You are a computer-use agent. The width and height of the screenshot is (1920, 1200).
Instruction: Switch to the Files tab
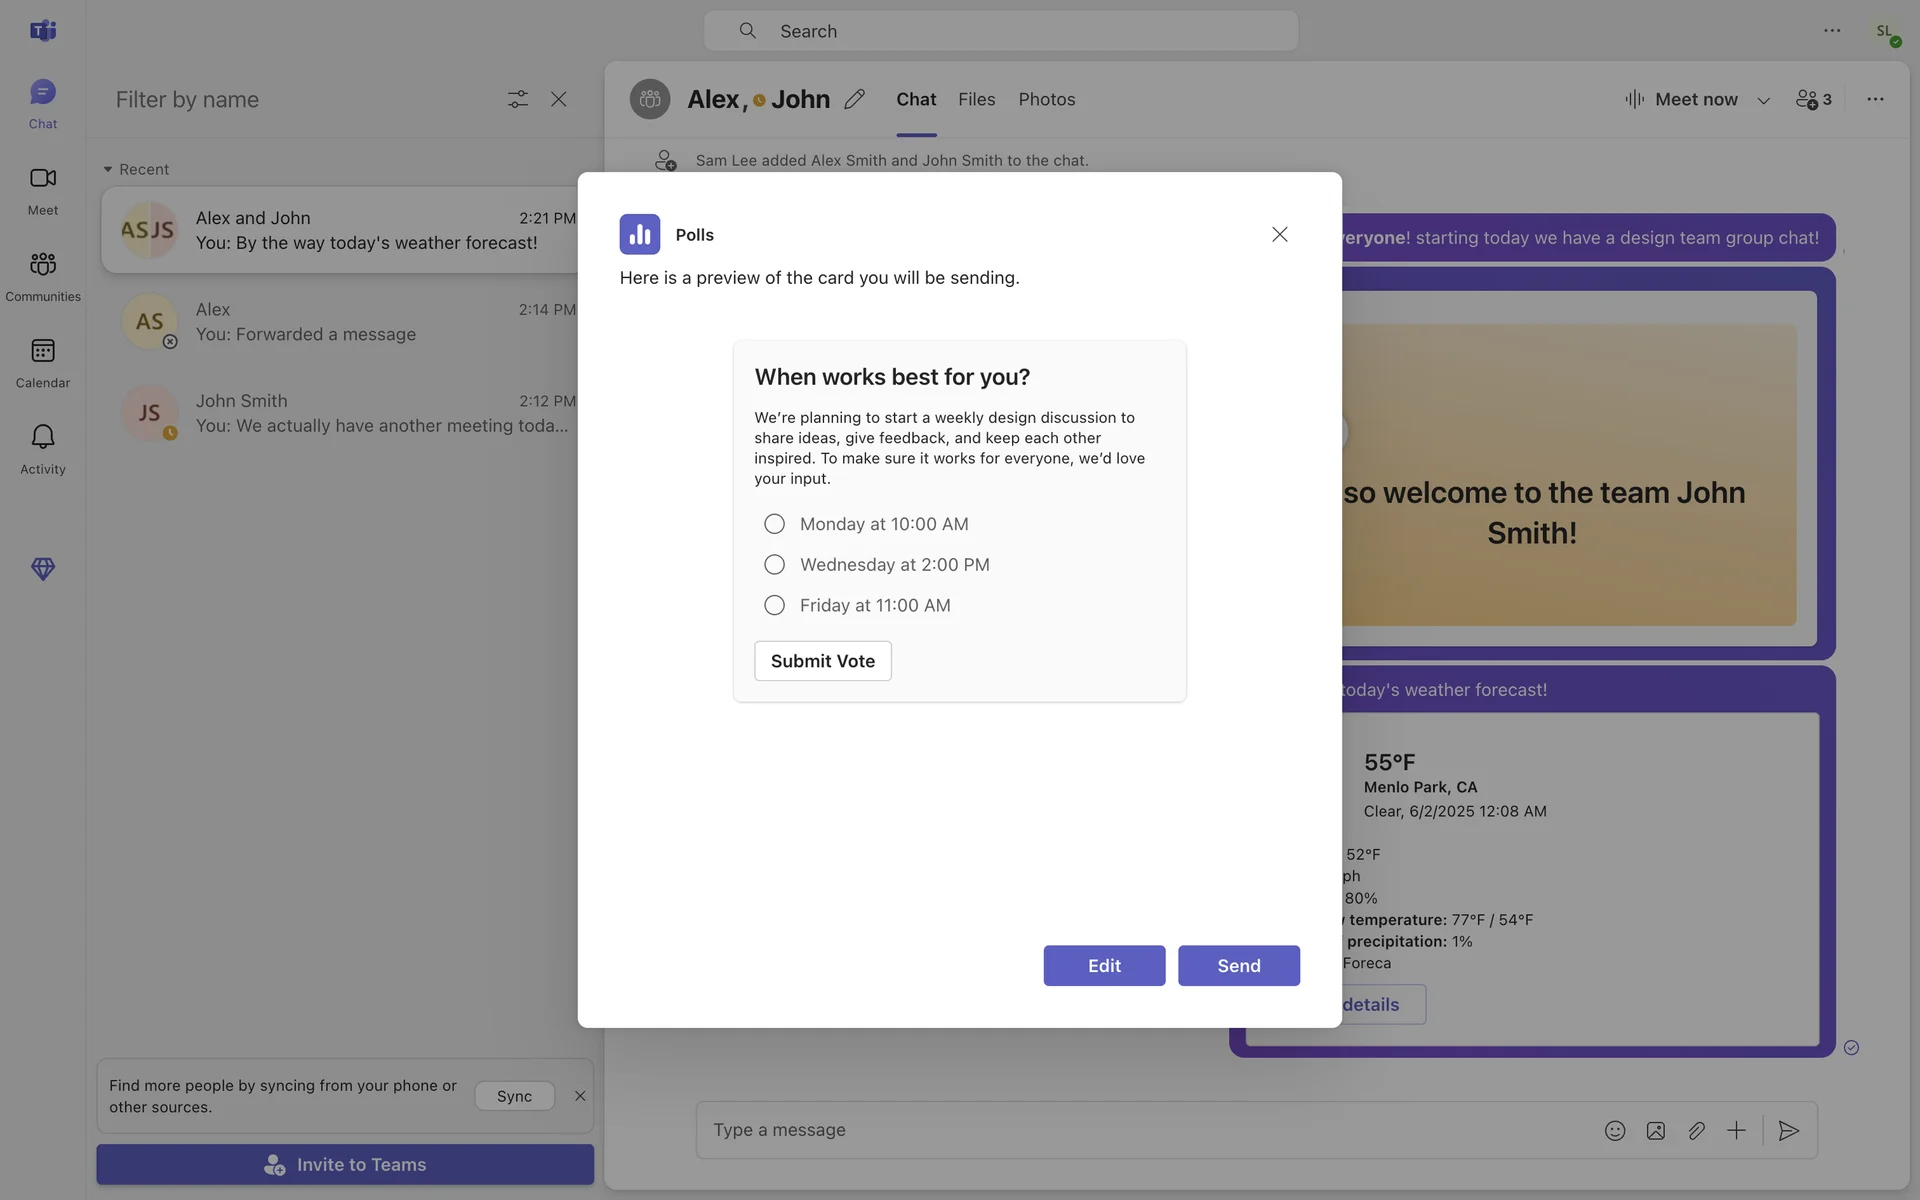tap(976, 99)
